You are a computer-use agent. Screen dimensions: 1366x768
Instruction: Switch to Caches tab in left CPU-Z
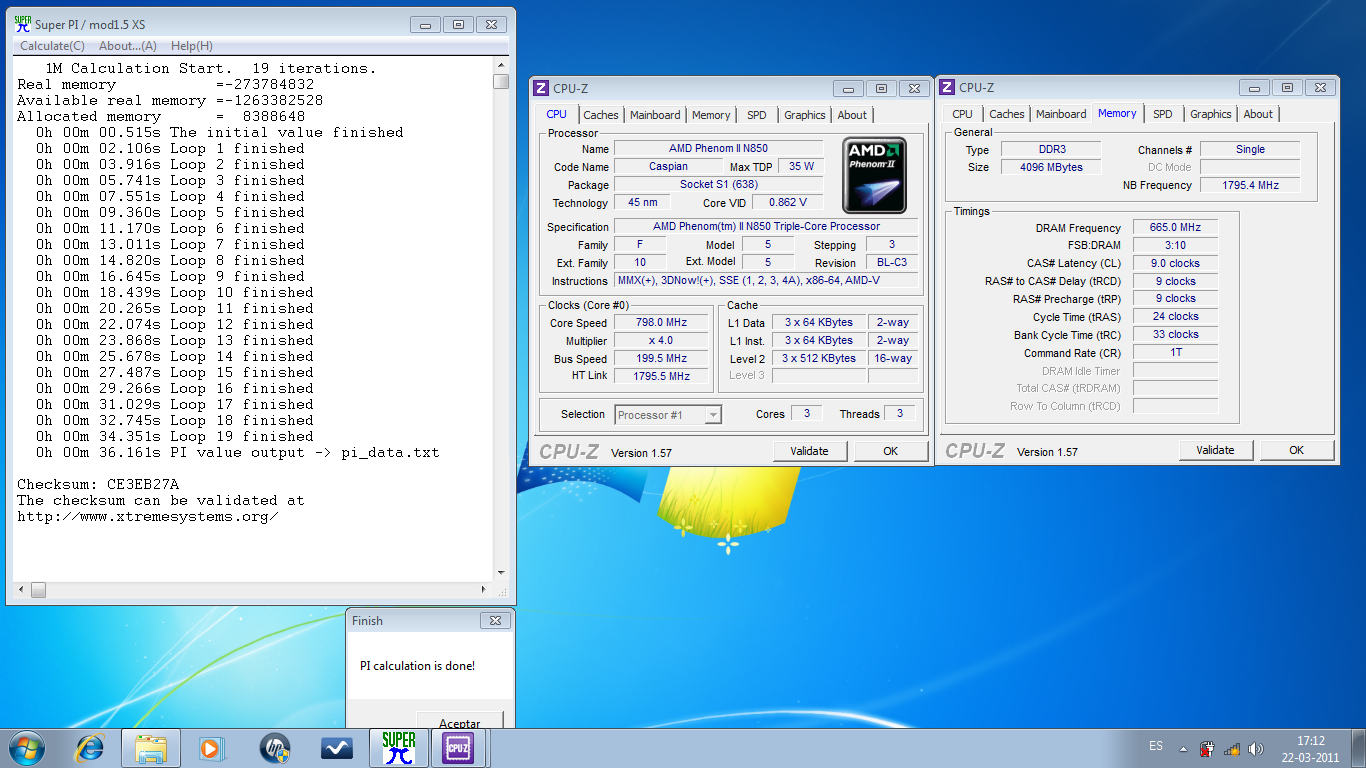point(601,115)
